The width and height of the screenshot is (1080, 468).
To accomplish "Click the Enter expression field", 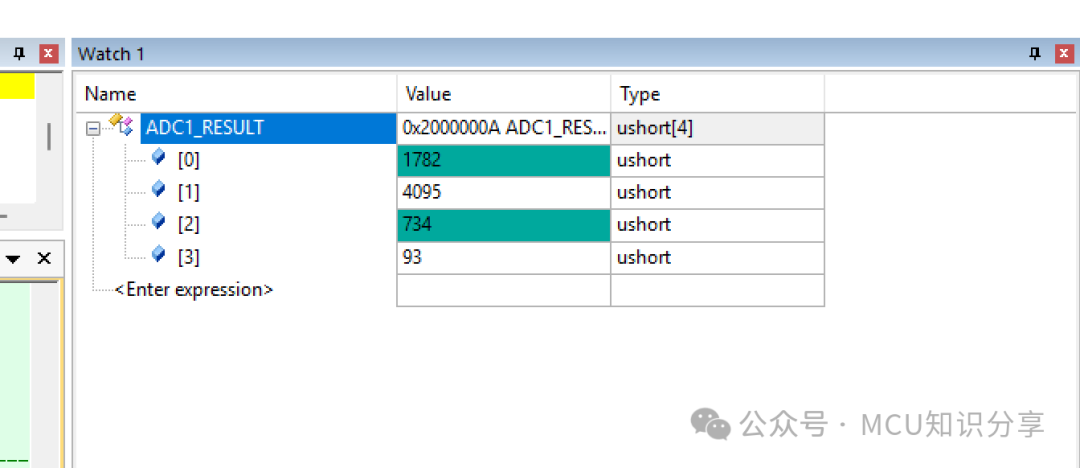I will [x=194, y=289].
